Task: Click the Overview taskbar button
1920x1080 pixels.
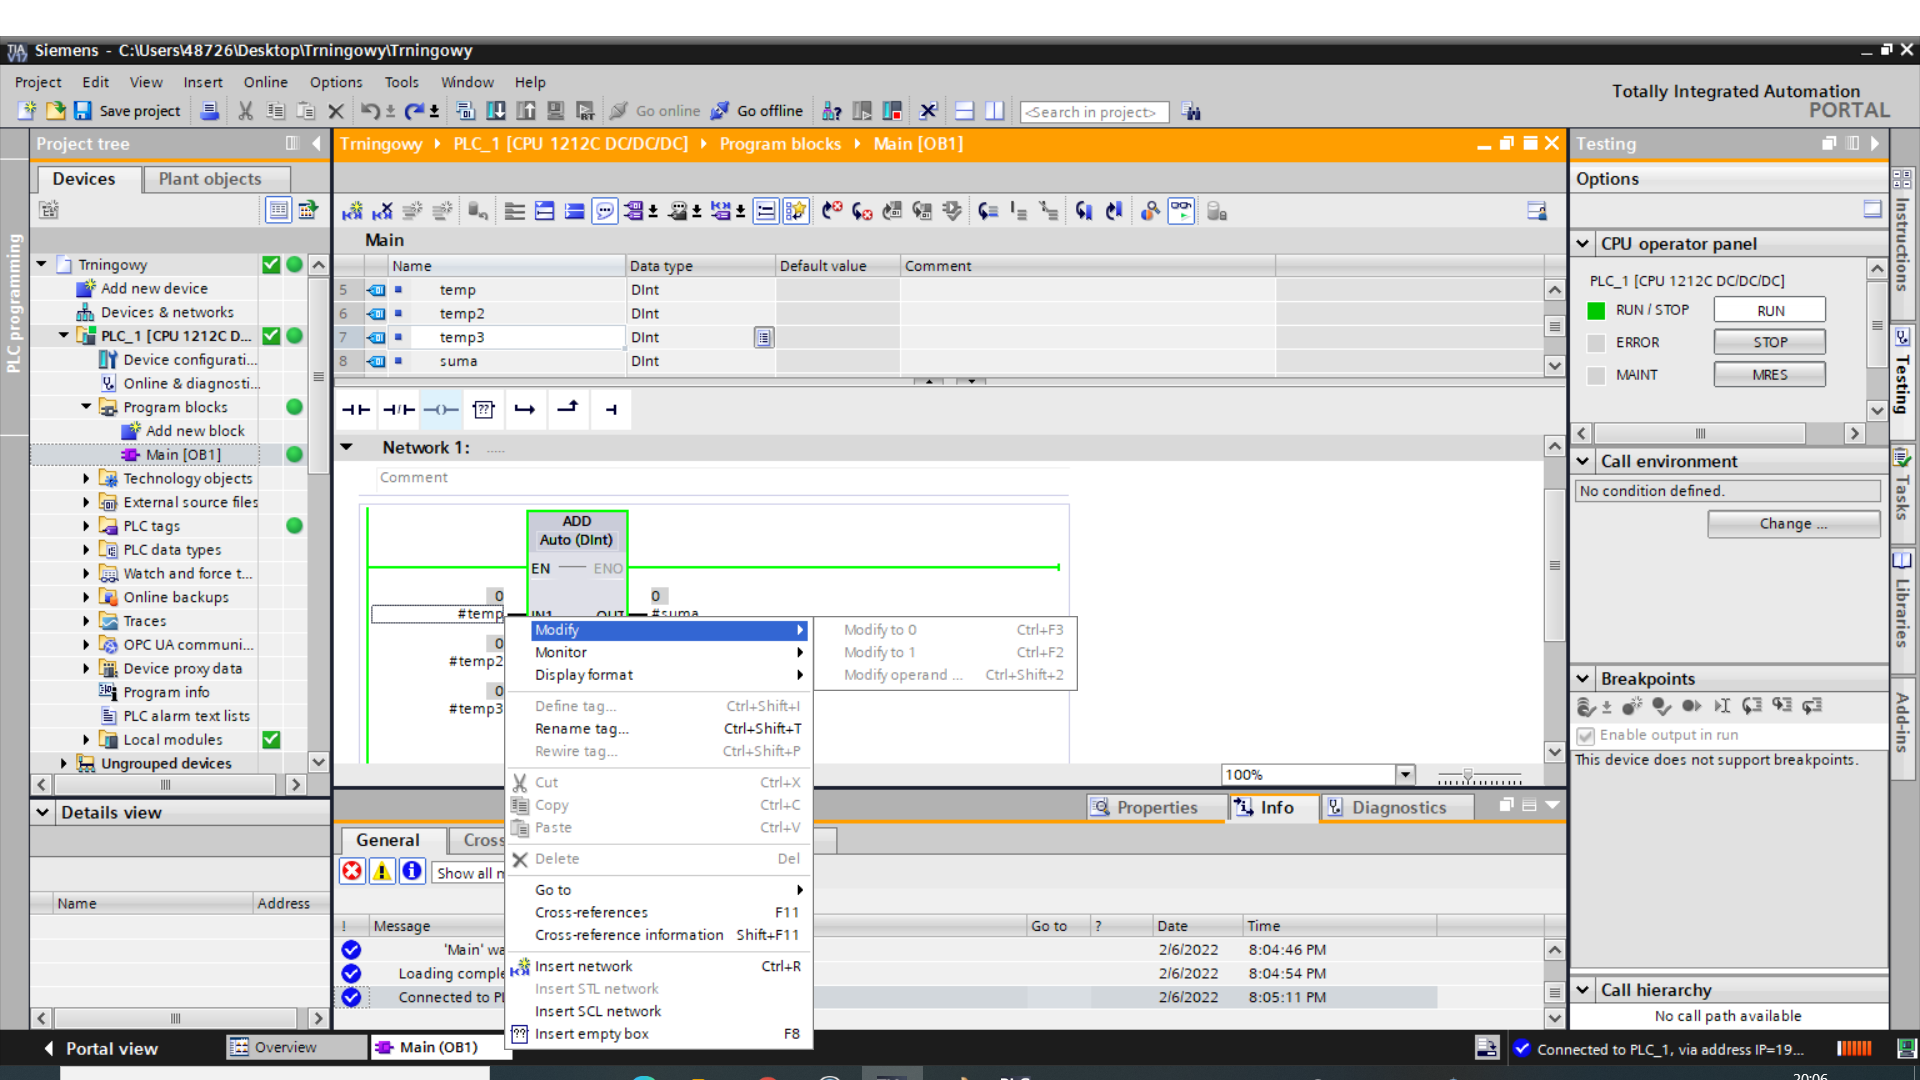Action: pos(296,1047)
